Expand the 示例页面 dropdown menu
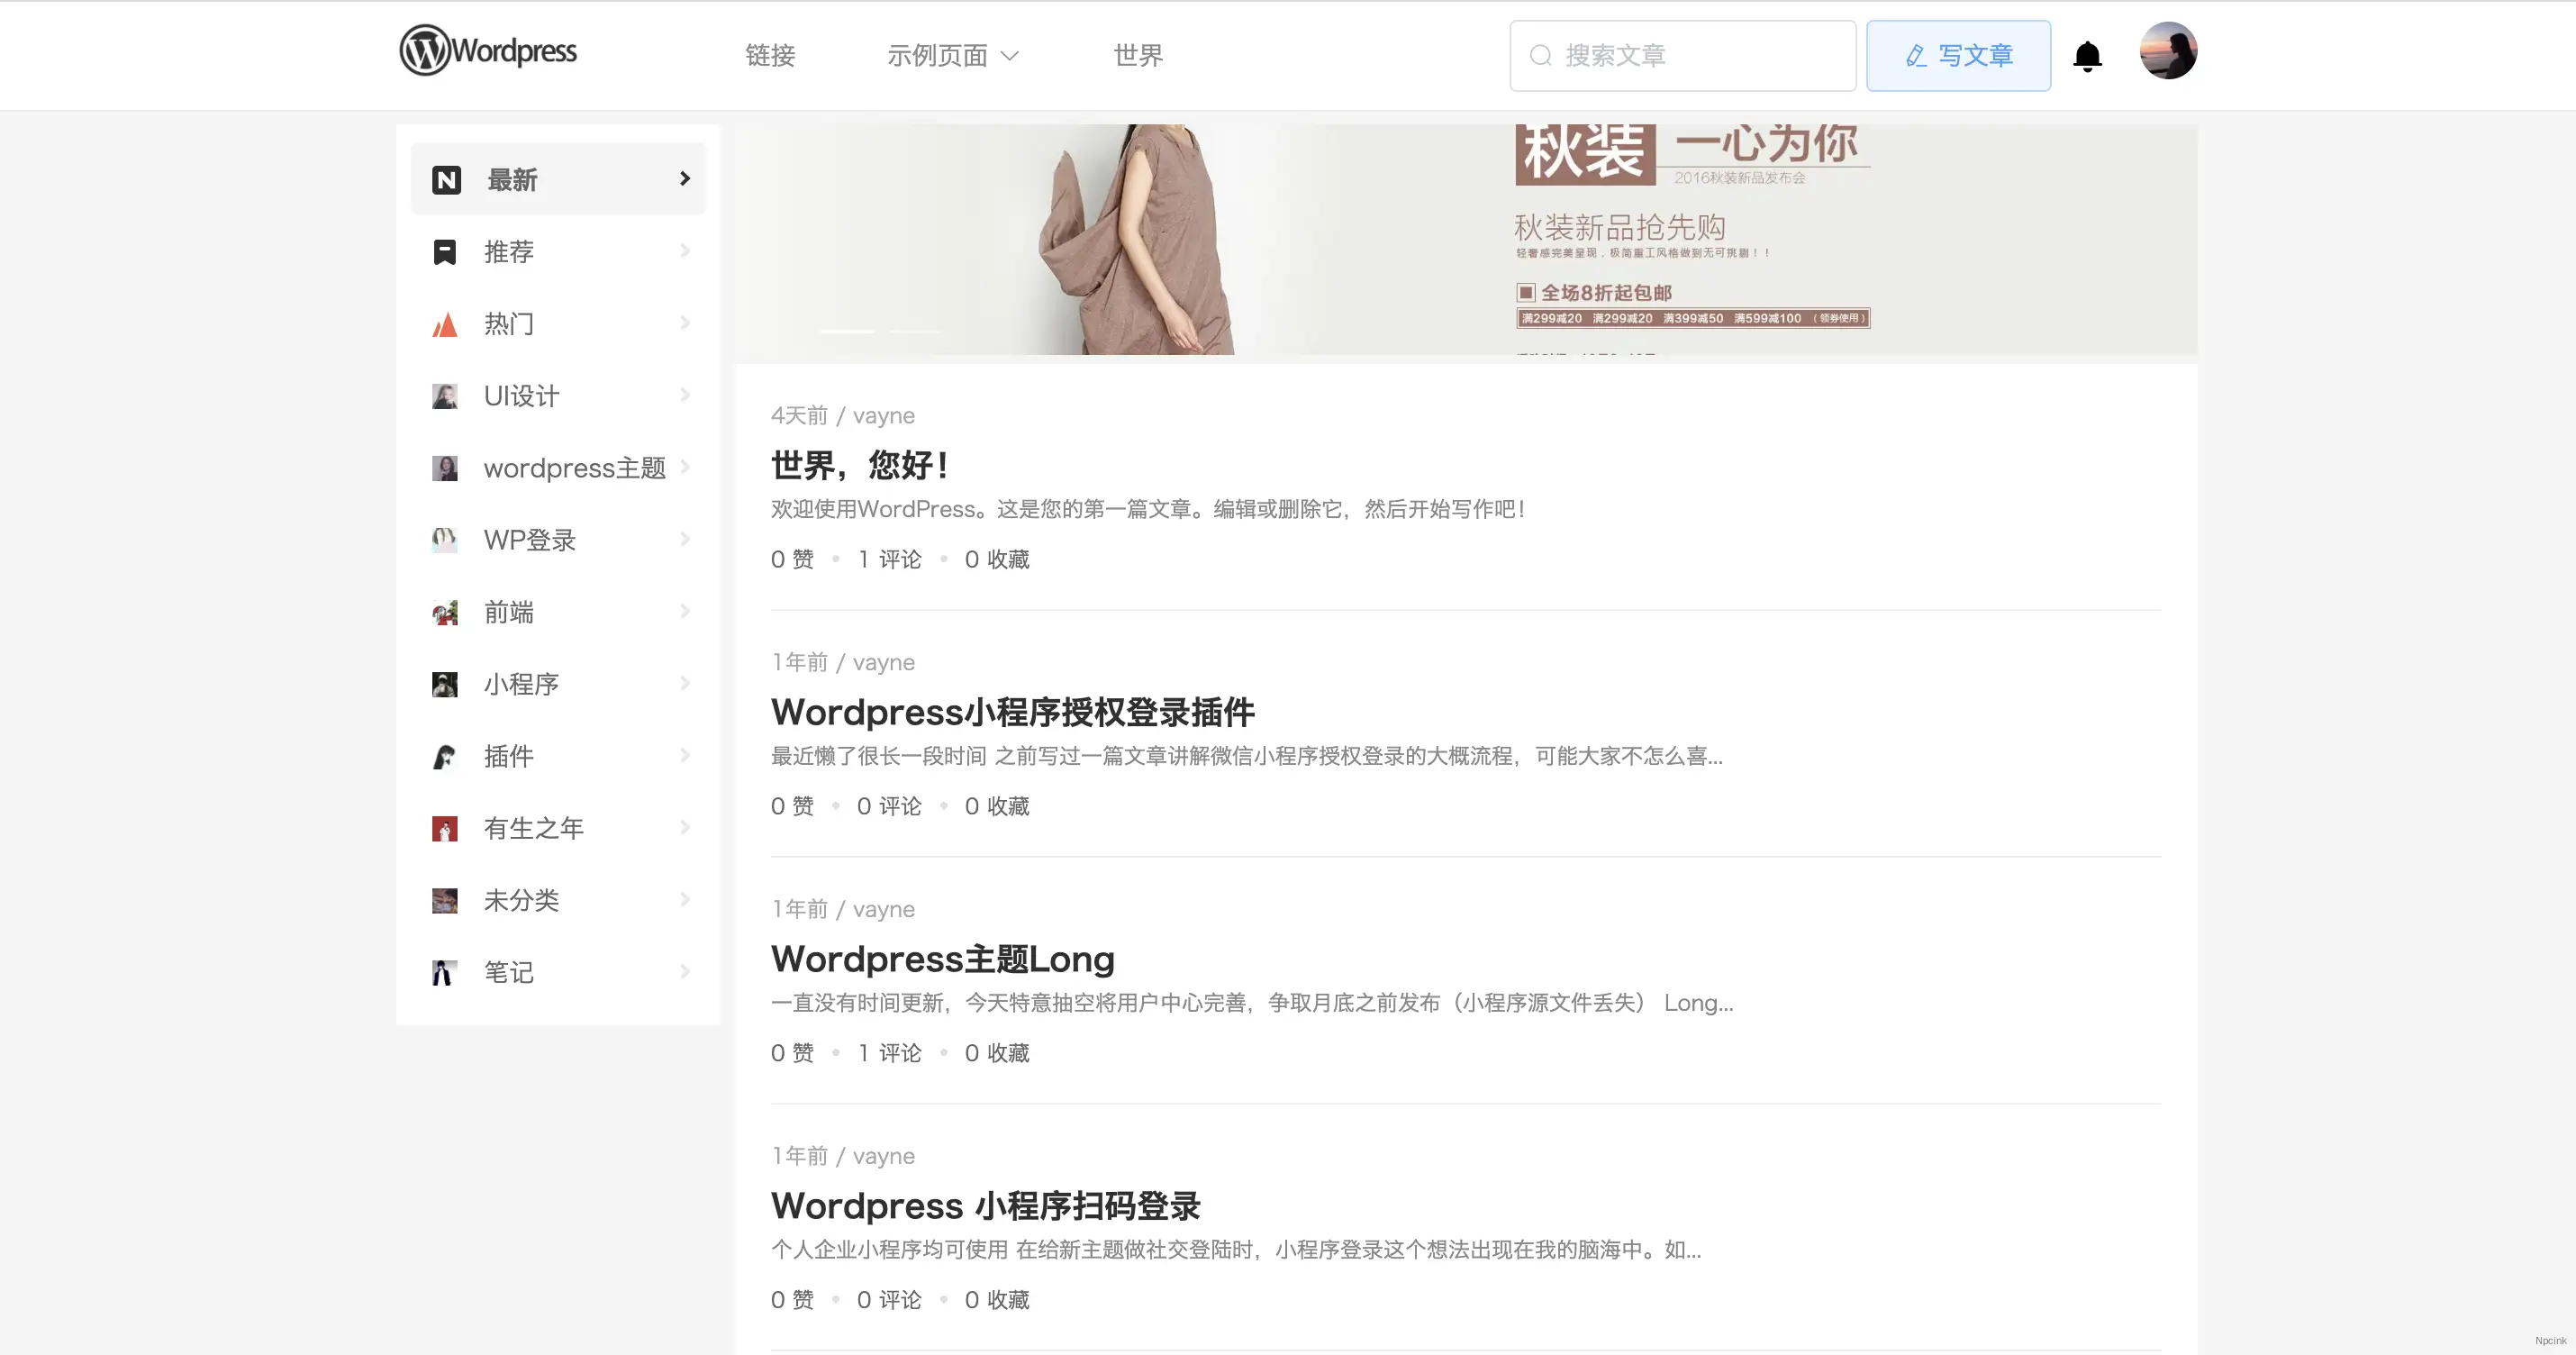The width and height of the screenshot is (2576, 1355). 952,56
